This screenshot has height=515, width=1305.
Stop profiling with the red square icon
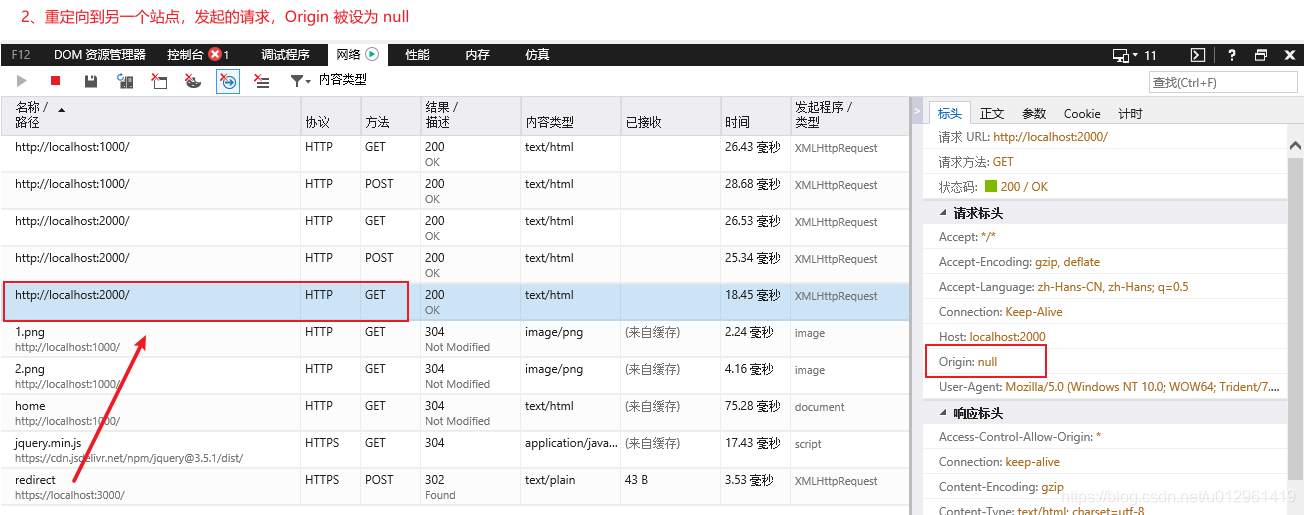click(x=56, y=81)
